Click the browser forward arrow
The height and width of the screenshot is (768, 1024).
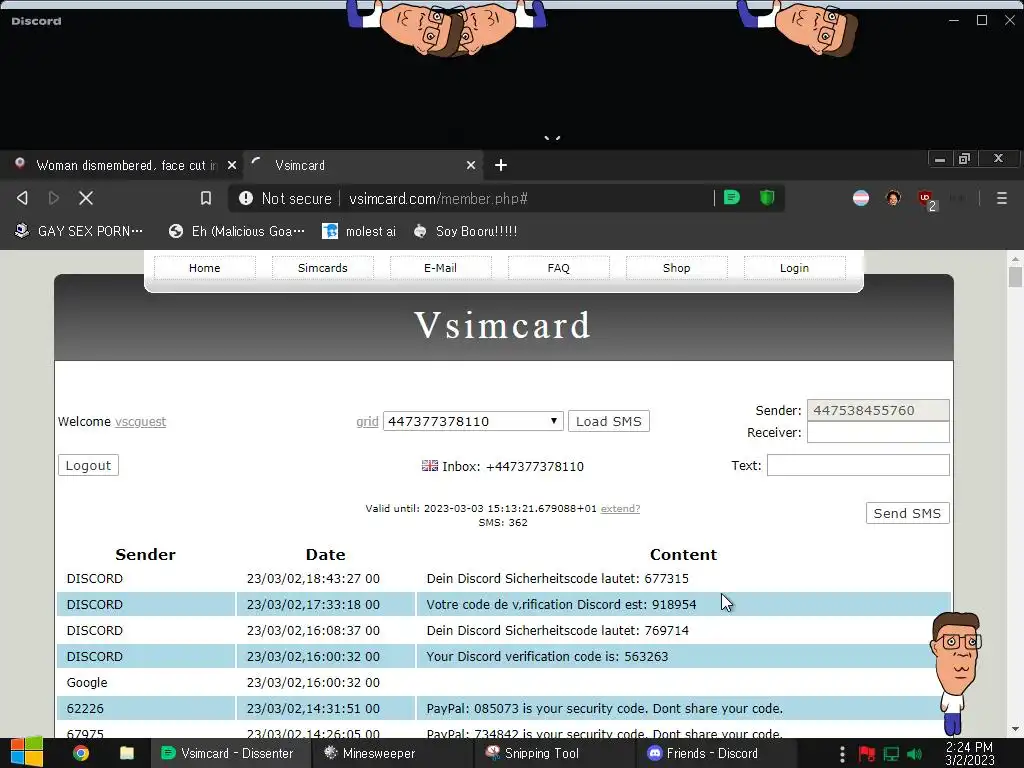coord(54,198)
